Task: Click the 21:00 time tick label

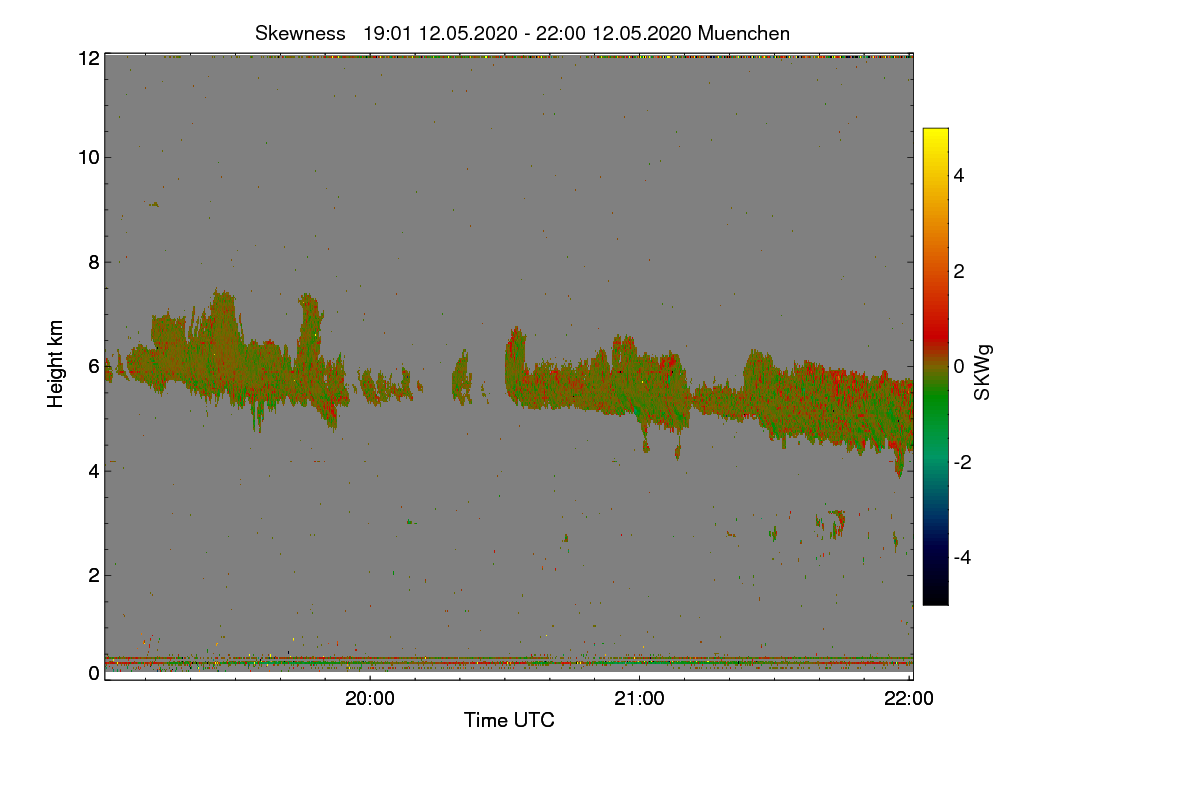Action: (x=639, y=700)
